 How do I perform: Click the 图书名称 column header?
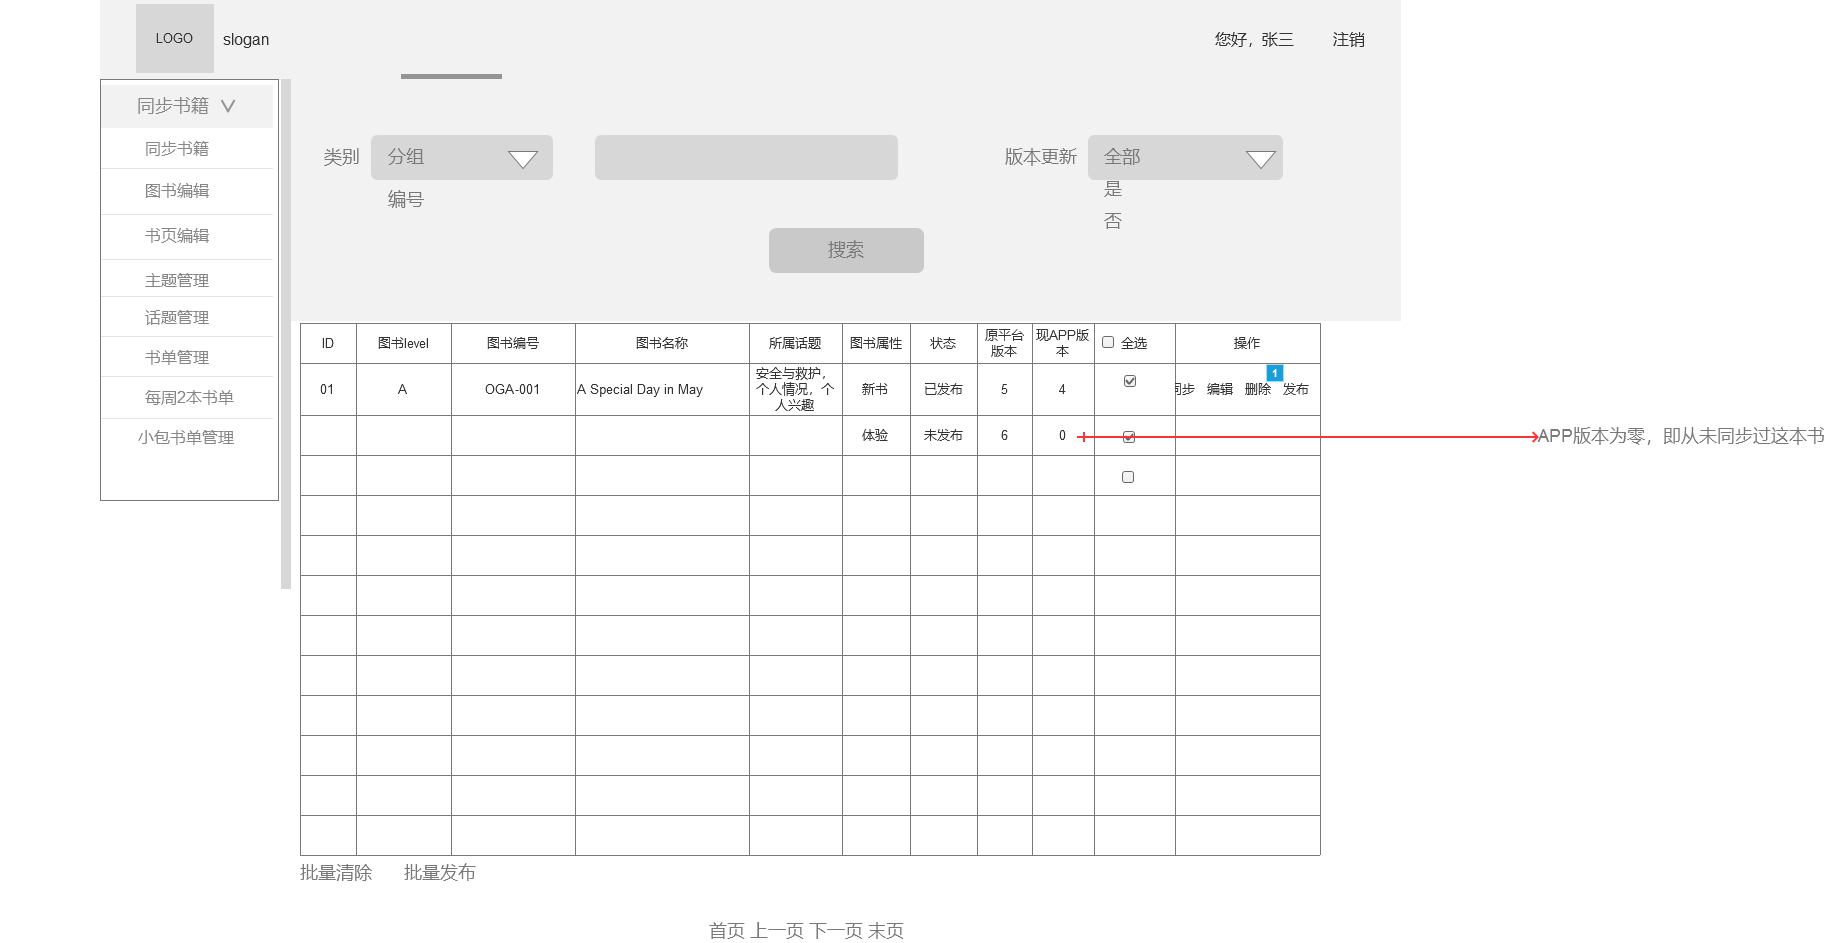tap(662, 343)
